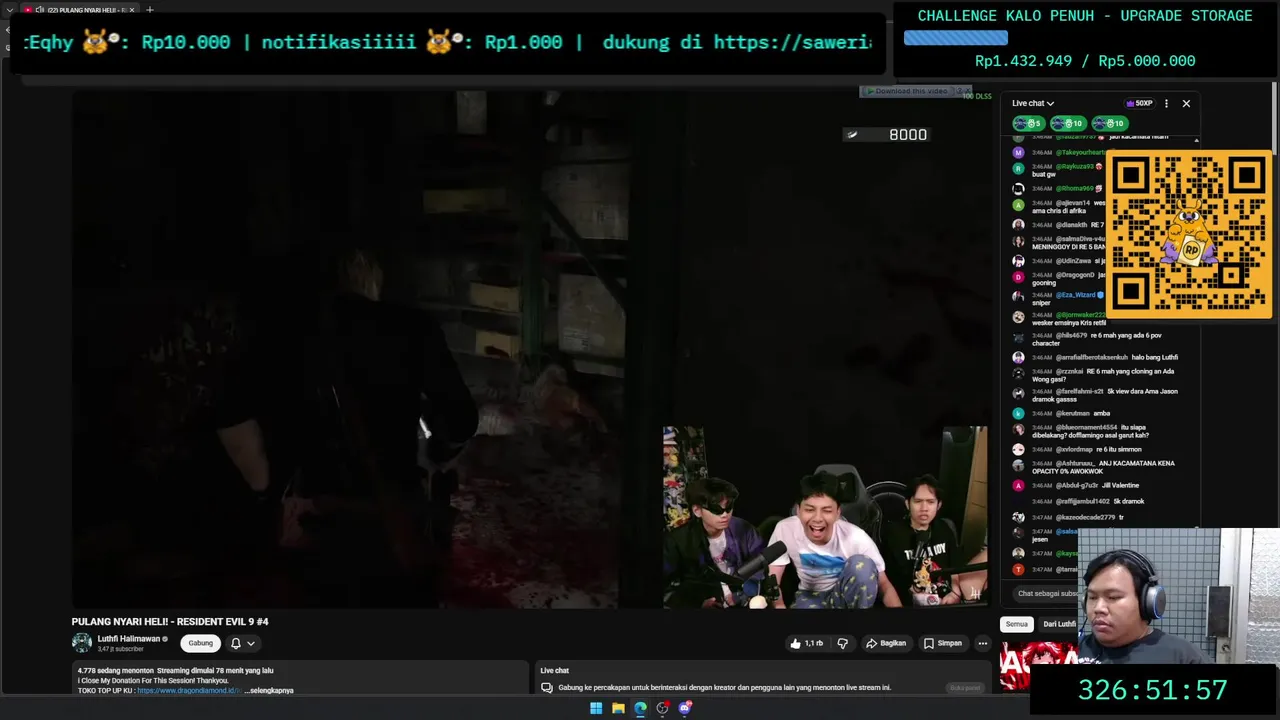The image size is (1280, 720).
Task: Click the @UdinZawa username in chat
Action: click(1073, 261)
